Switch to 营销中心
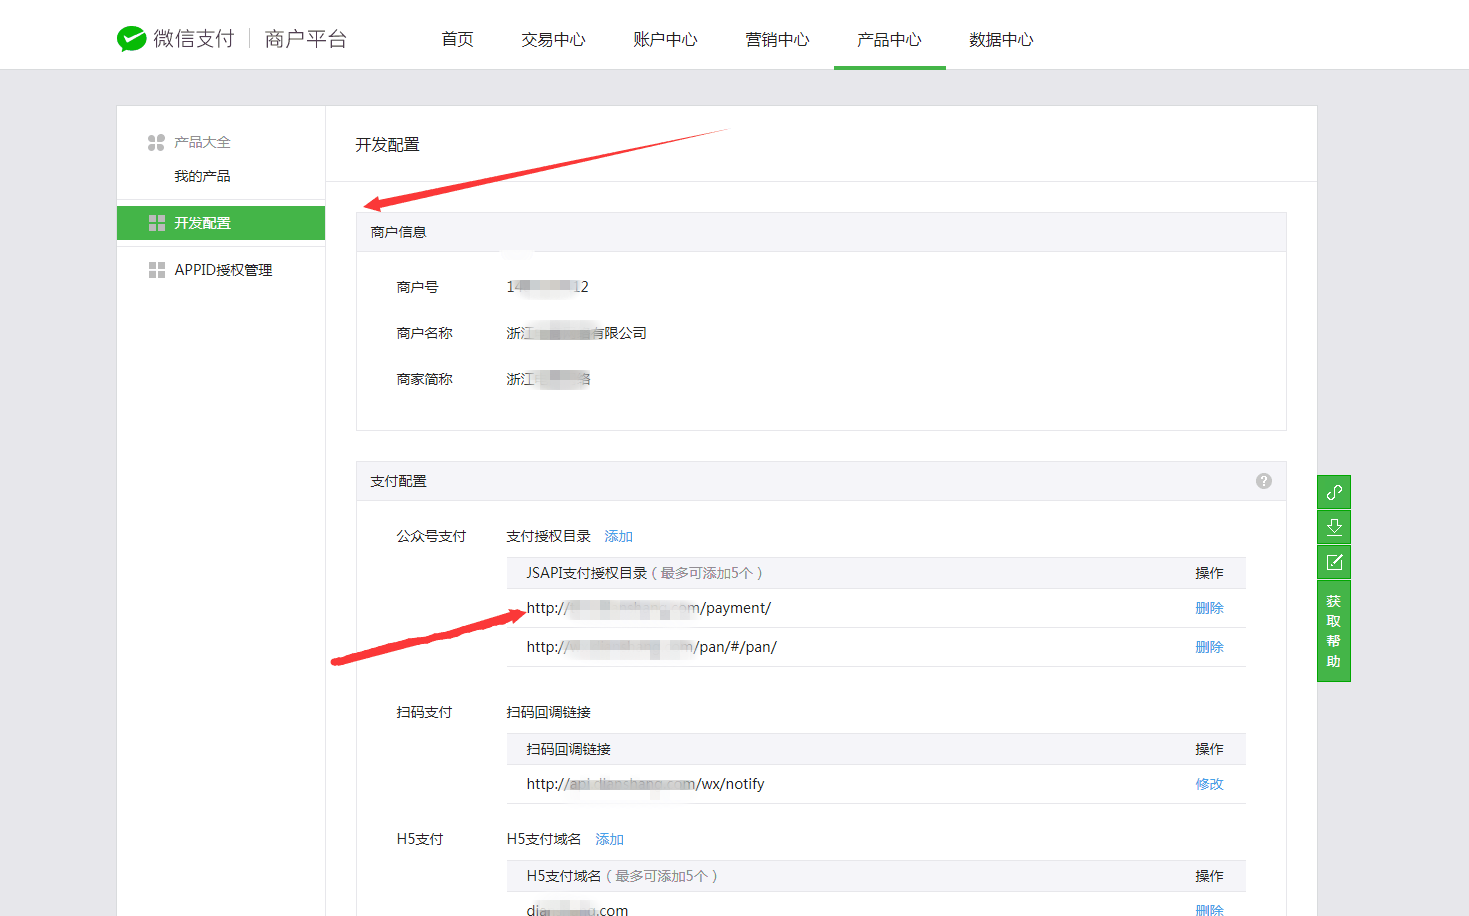Viewport: 1469px width, 916px height. pos(777,40)
